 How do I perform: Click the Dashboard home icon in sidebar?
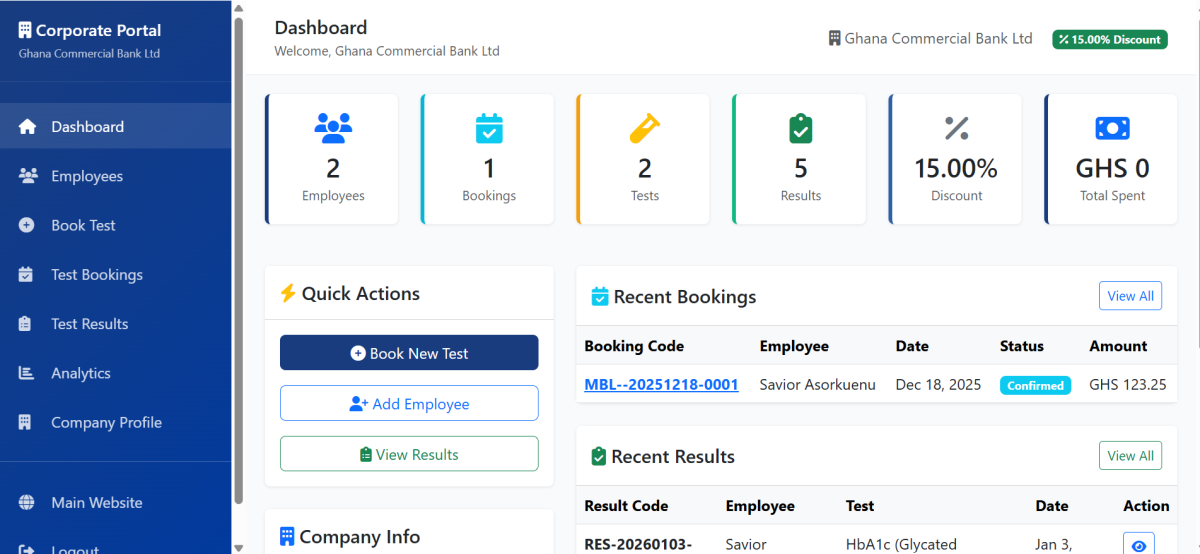[x=27, y=127]
